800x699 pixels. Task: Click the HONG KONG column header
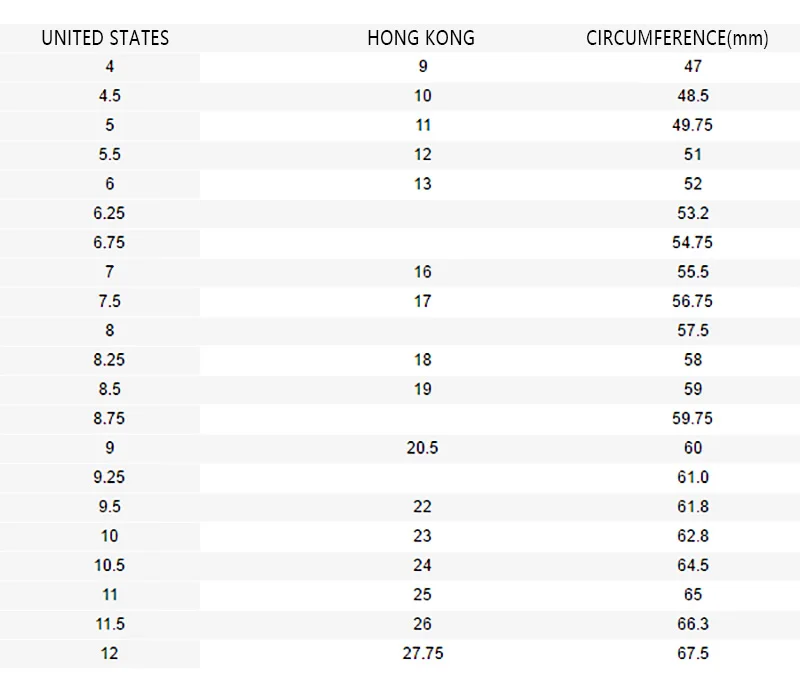[x=421, y=39]
